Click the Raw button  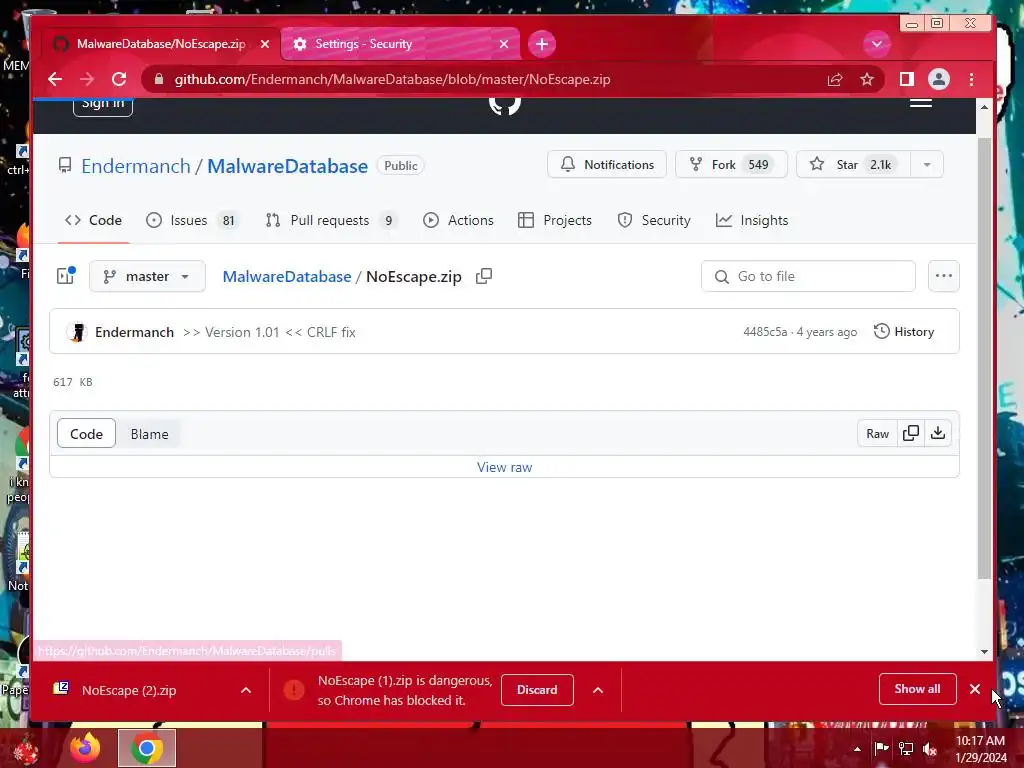[877, 434]
